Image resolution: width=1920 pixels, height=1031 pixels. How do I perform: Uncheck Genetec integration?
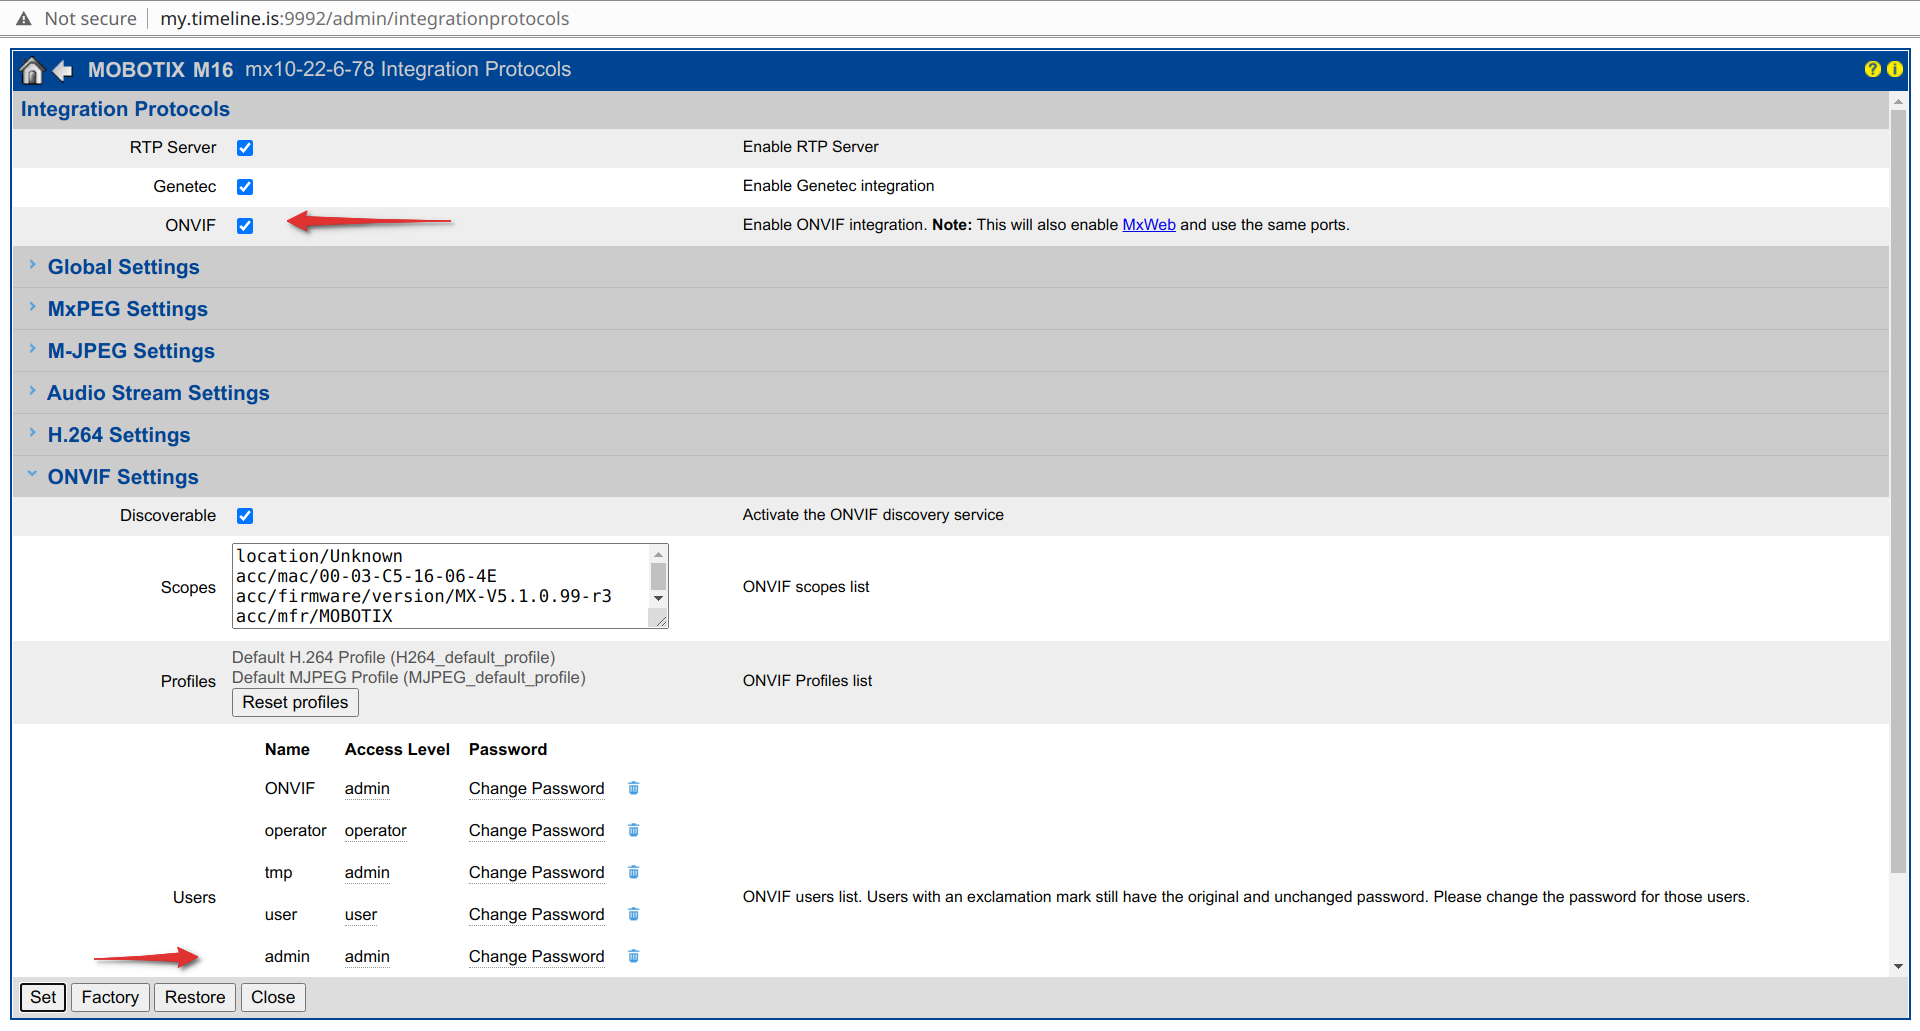[245, 186]
